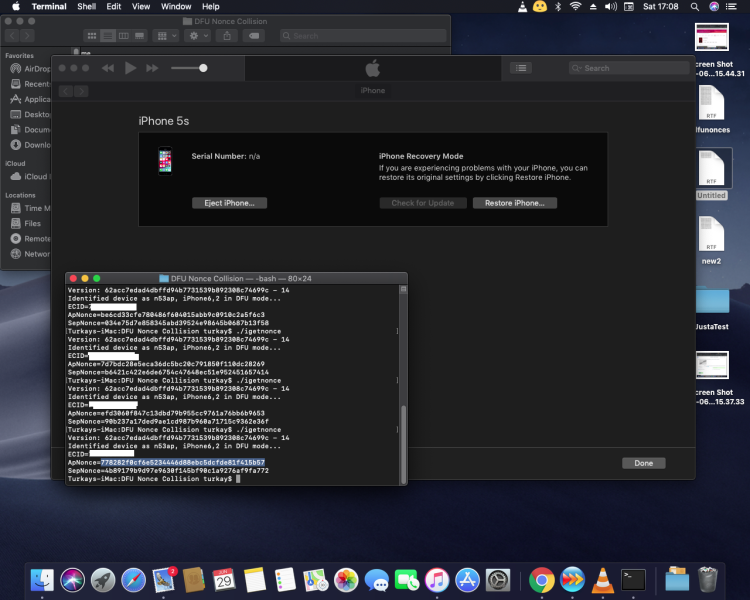This screenshot has width=750, height=600.
Task: Open Calendar from the Dock
Action: pyautogui.click(x=224, y=580)
